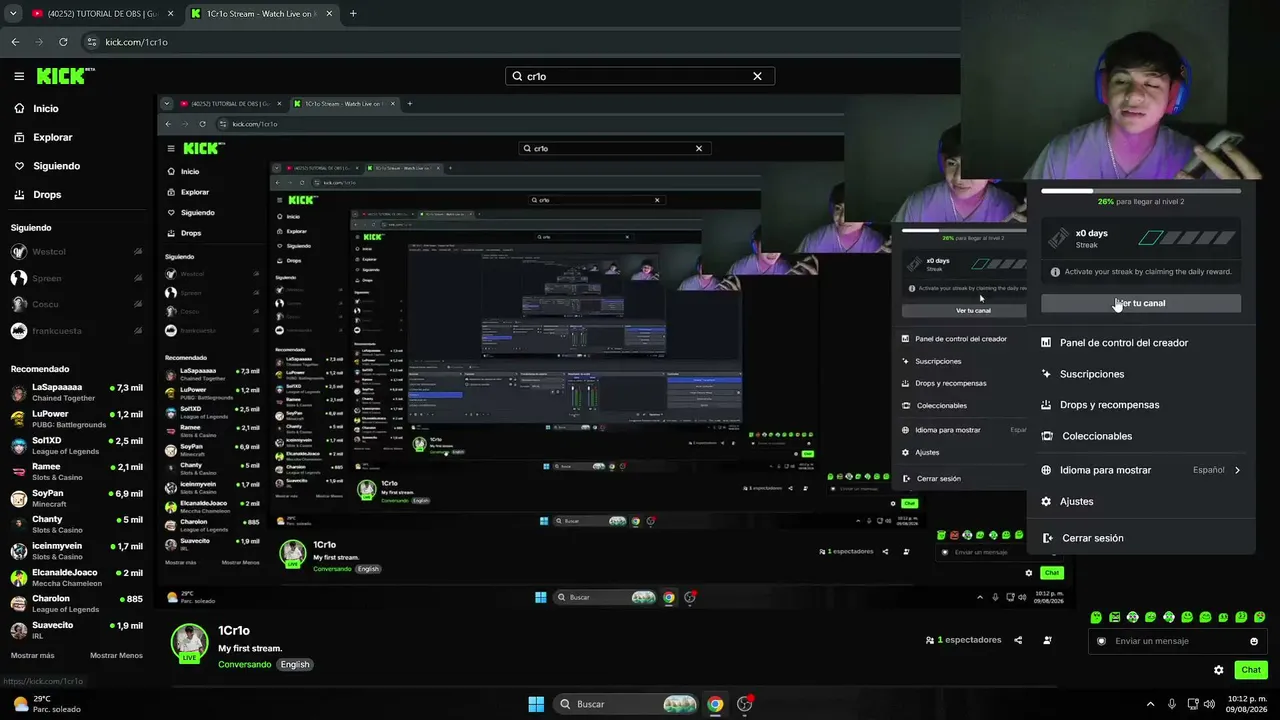Click the English language tag
1280x720 pixels.
[x=295, y=665]
